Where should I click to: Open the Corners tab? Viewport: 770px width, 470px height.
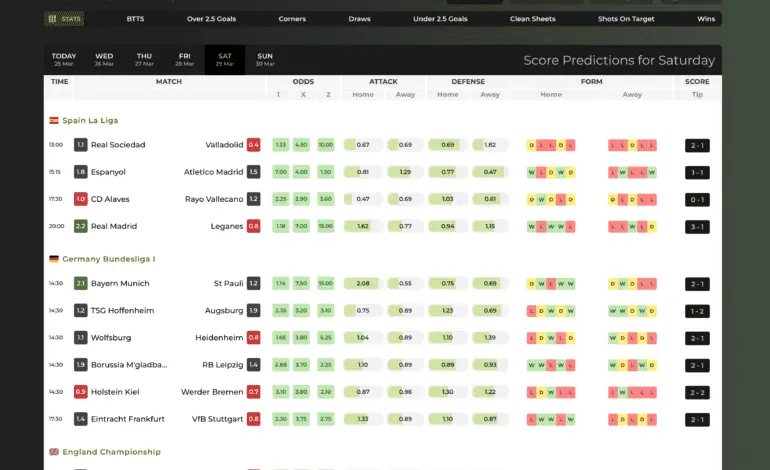coord(292,19)
